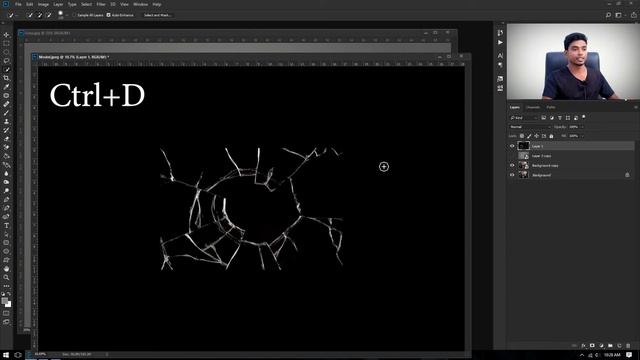This screenshot has width=640, height=360.
Task: Toggle the Auto-Enhance checkbox
Action: [x=109, y=15]
